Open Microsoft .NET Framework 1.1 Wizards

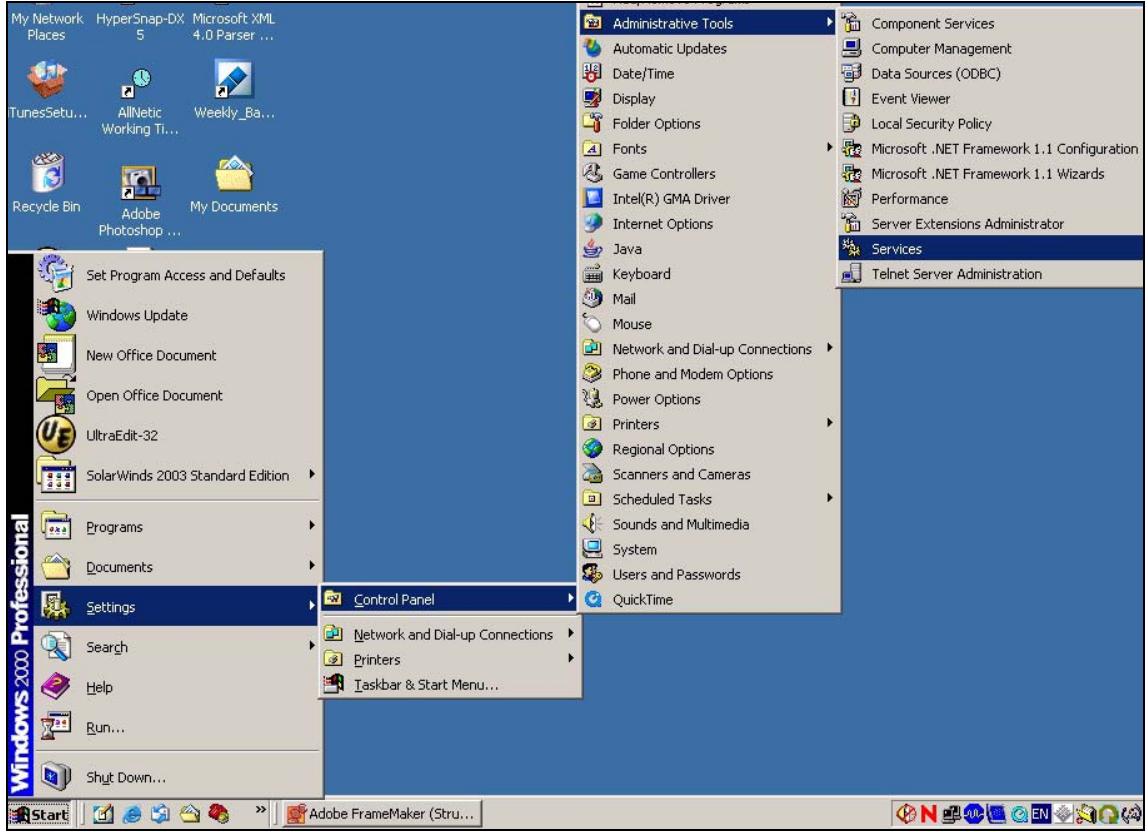pyautogui.click(x=991, y=174)
